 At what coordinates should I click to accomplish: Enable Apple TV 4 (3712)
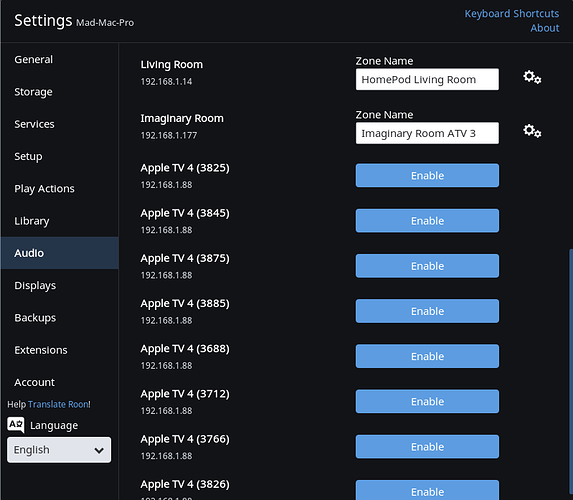427,401
